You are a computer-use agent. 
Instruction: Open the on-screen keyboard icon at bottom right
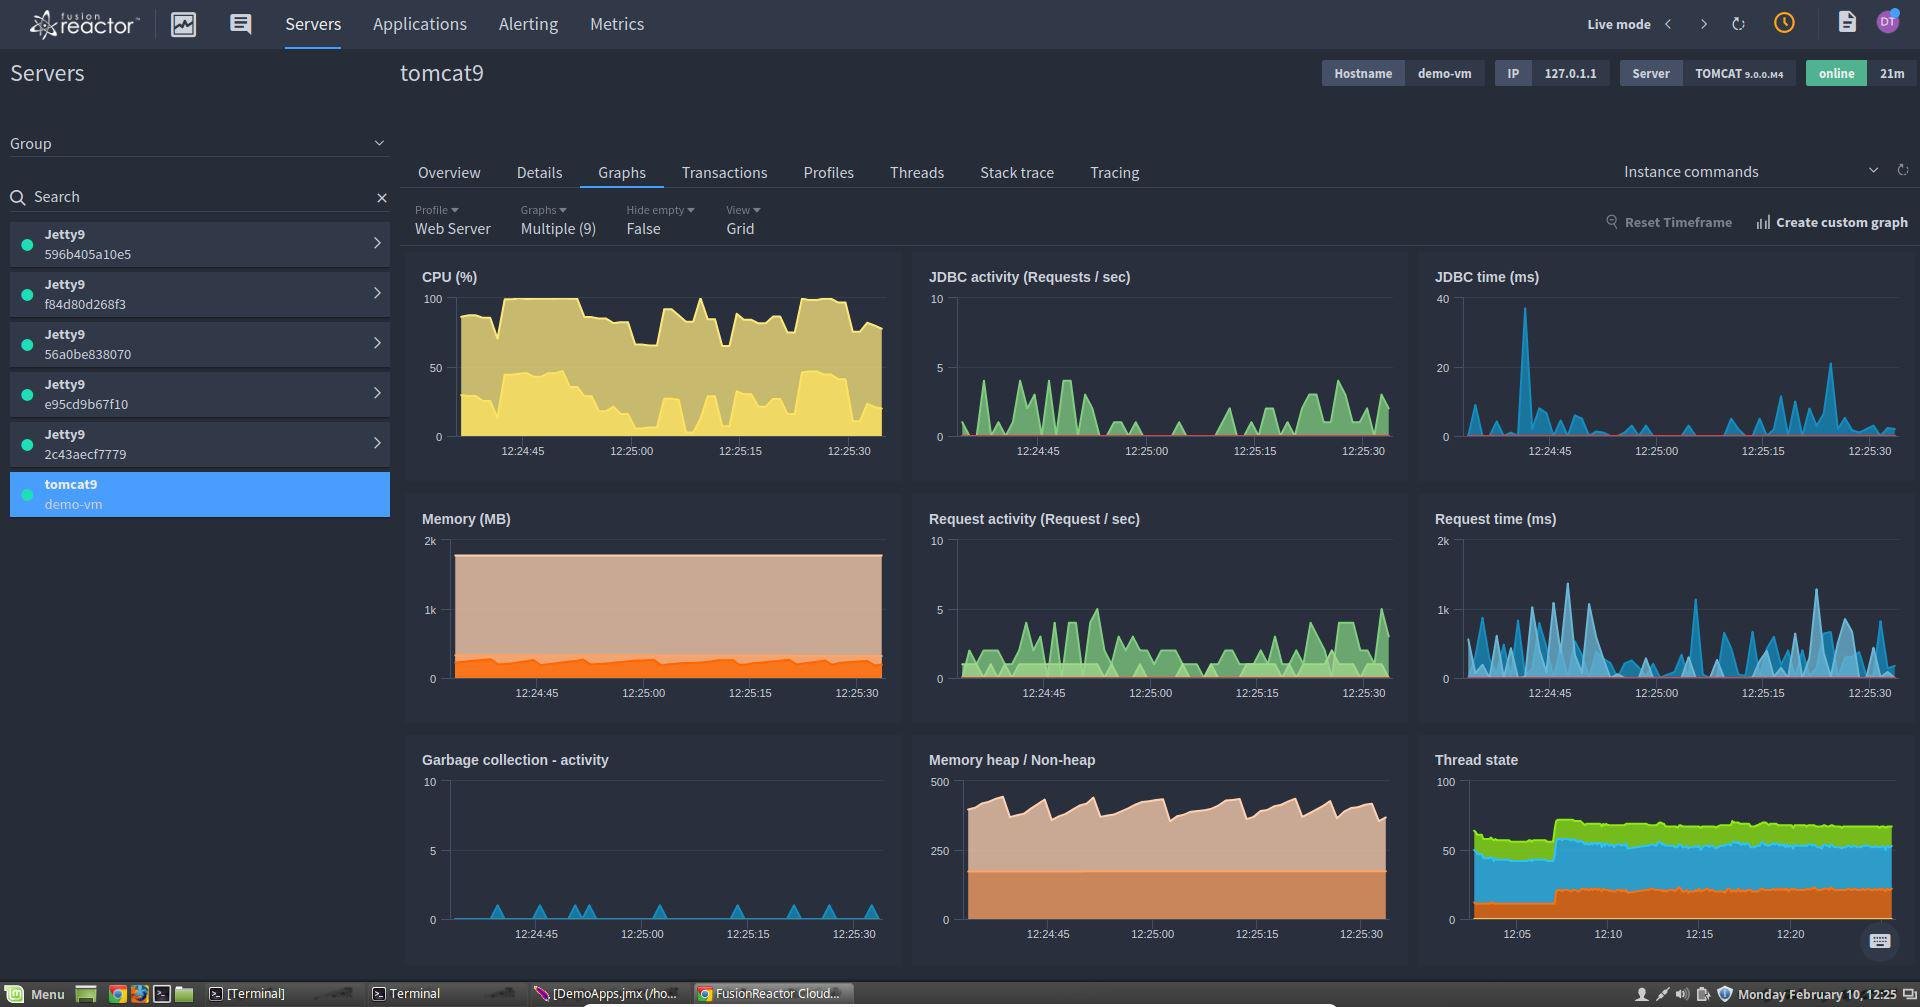[1879, 941]
